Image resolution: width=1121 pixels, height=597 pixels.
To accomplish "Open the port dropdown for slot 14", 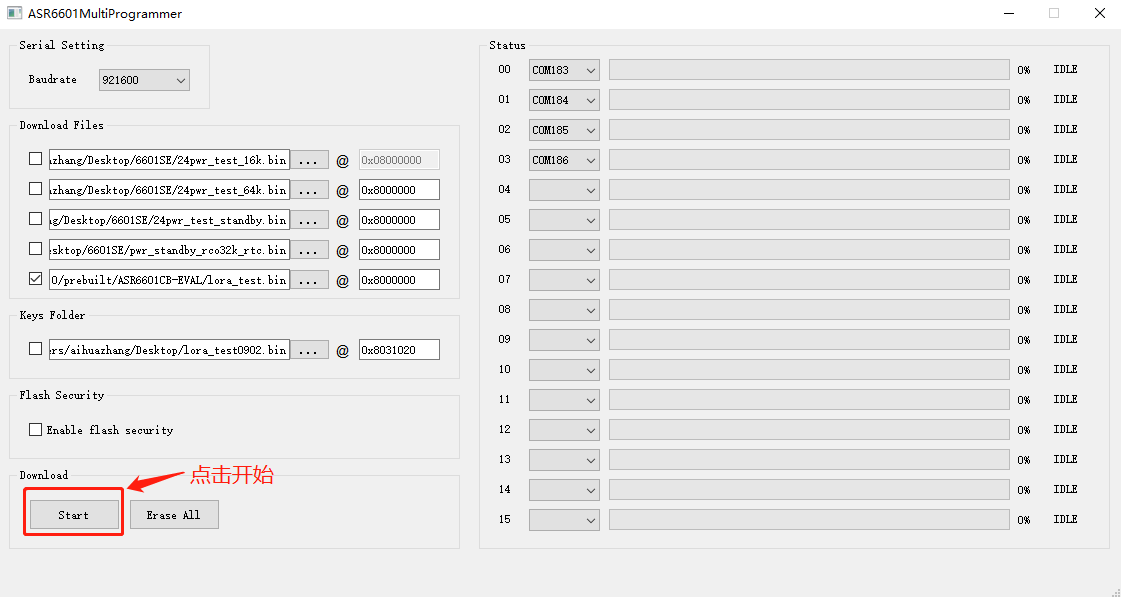I will pyautogui.click(x=564, y=490).
